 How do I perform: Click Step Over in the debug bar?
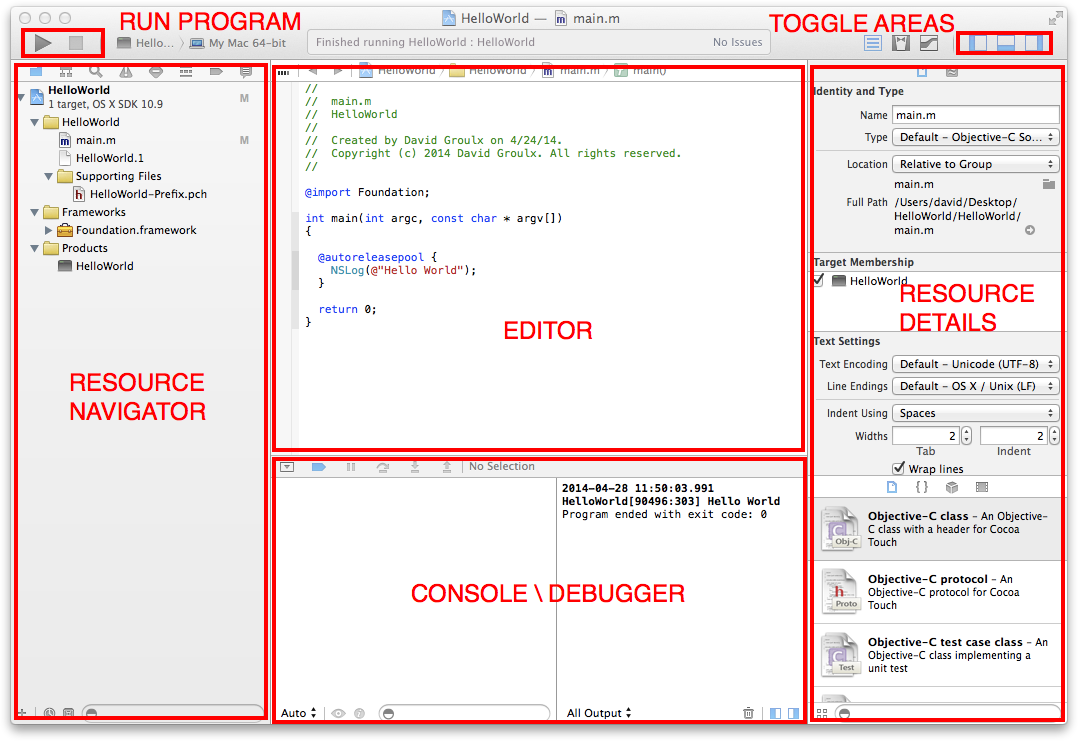[382, 467]
